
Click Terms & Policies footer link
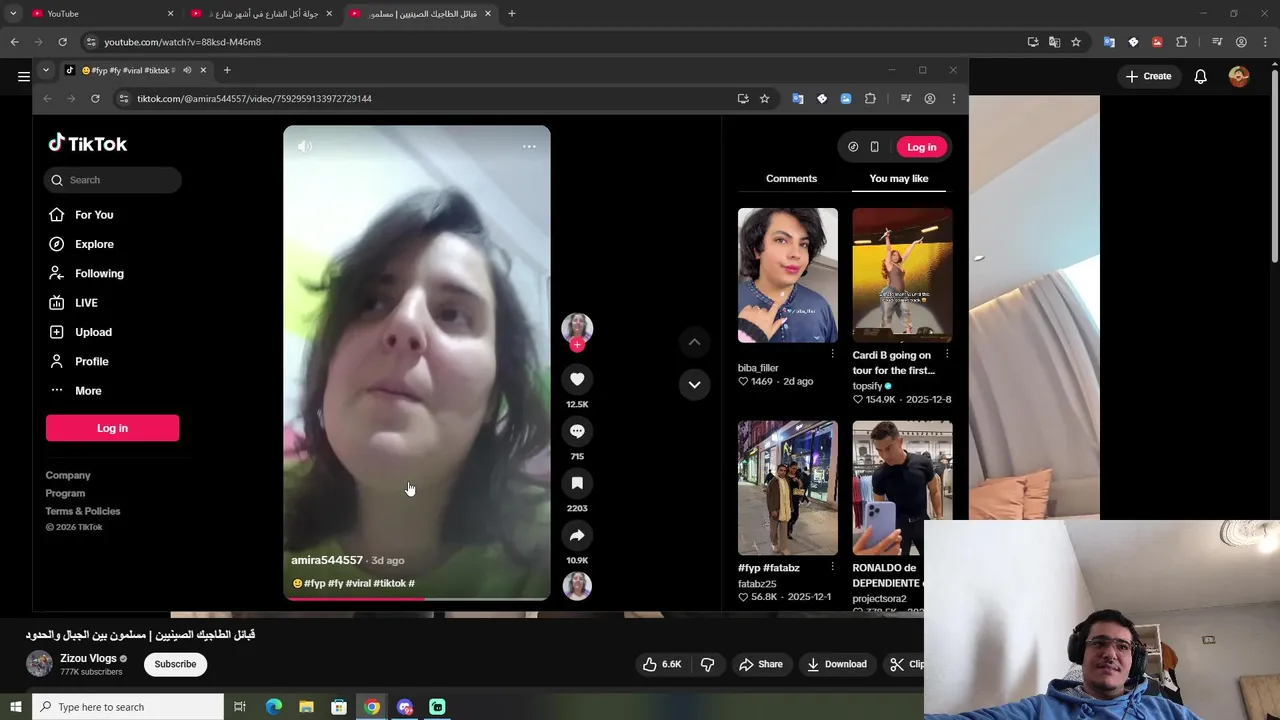(x=82, y=511)
